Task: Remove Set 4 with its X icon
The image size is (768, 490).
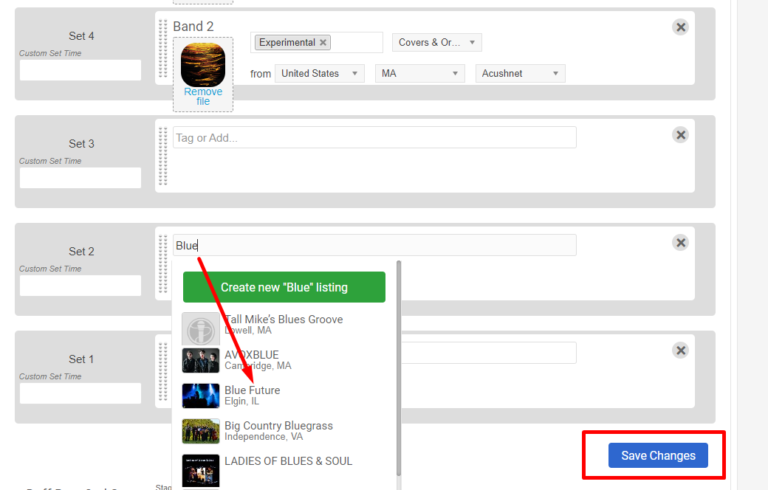Action: point(680,27)
